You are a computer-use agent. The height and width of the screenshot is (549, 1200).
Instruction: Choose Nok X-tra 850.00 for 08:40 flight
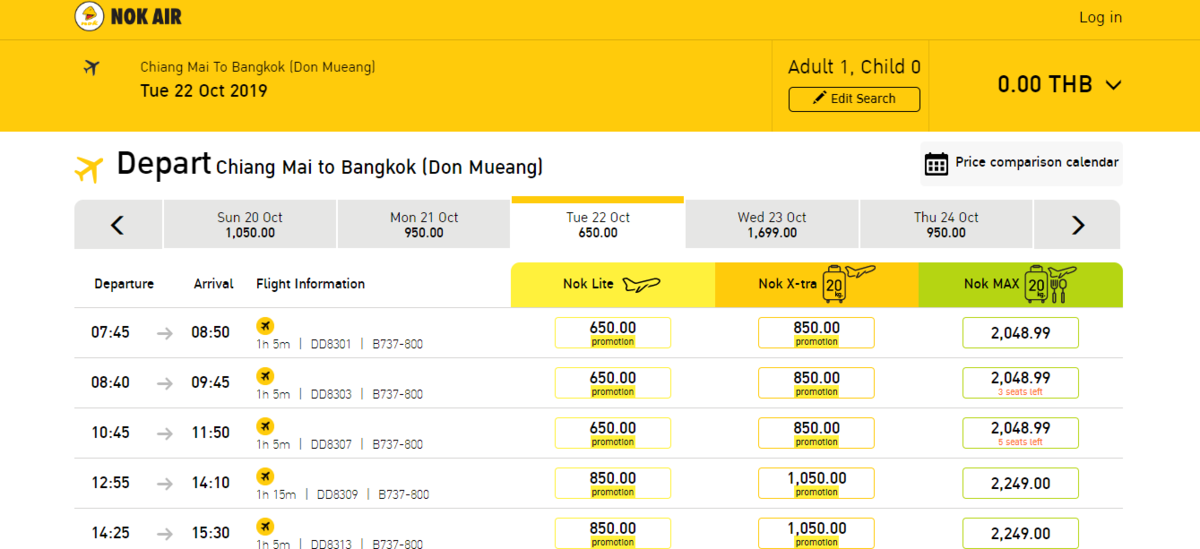click(x=817, y=383)
